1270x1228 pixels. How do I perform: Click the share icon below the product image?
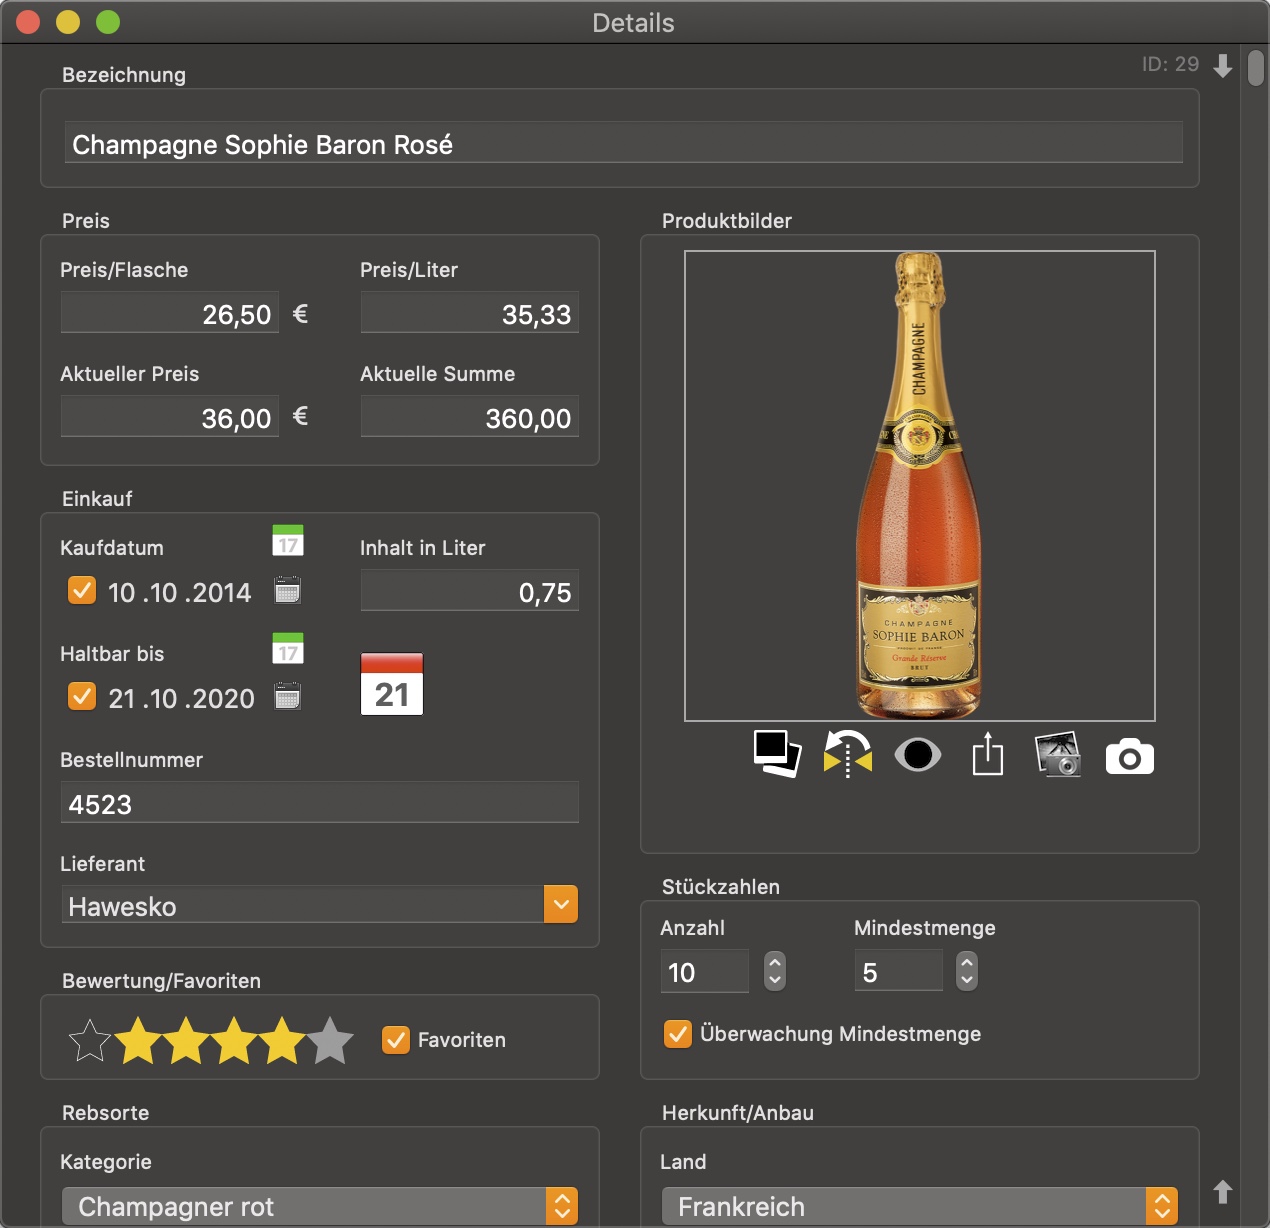click(988, 754)
